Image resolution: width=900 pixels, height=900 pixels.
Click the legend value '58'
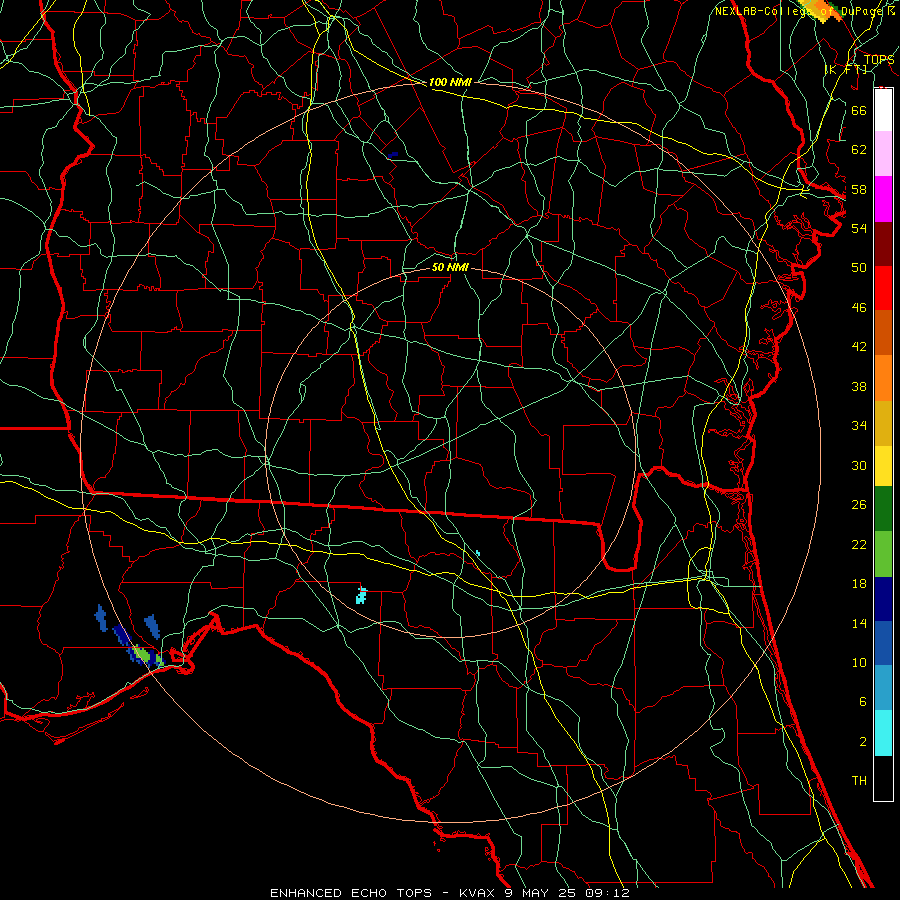[x=859, y=189]
